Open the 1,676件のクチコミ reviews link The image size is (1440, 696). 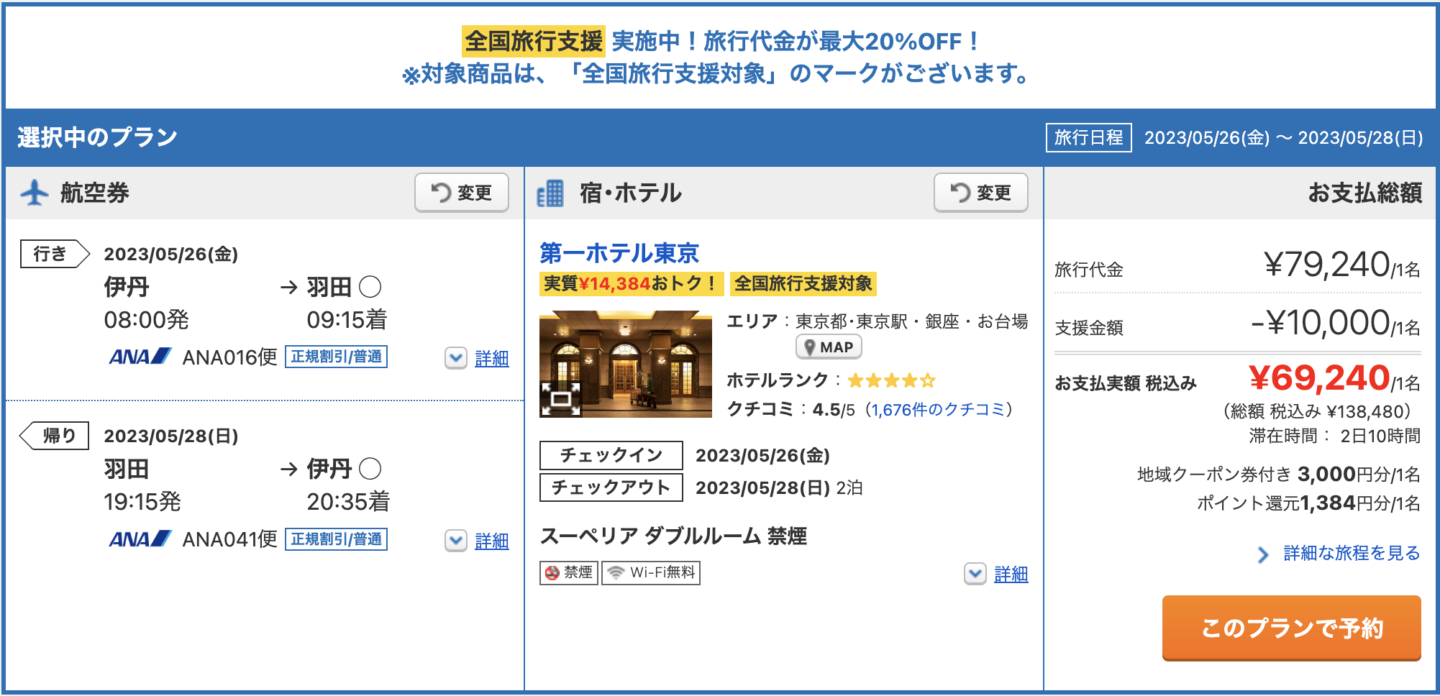point(940,409)
